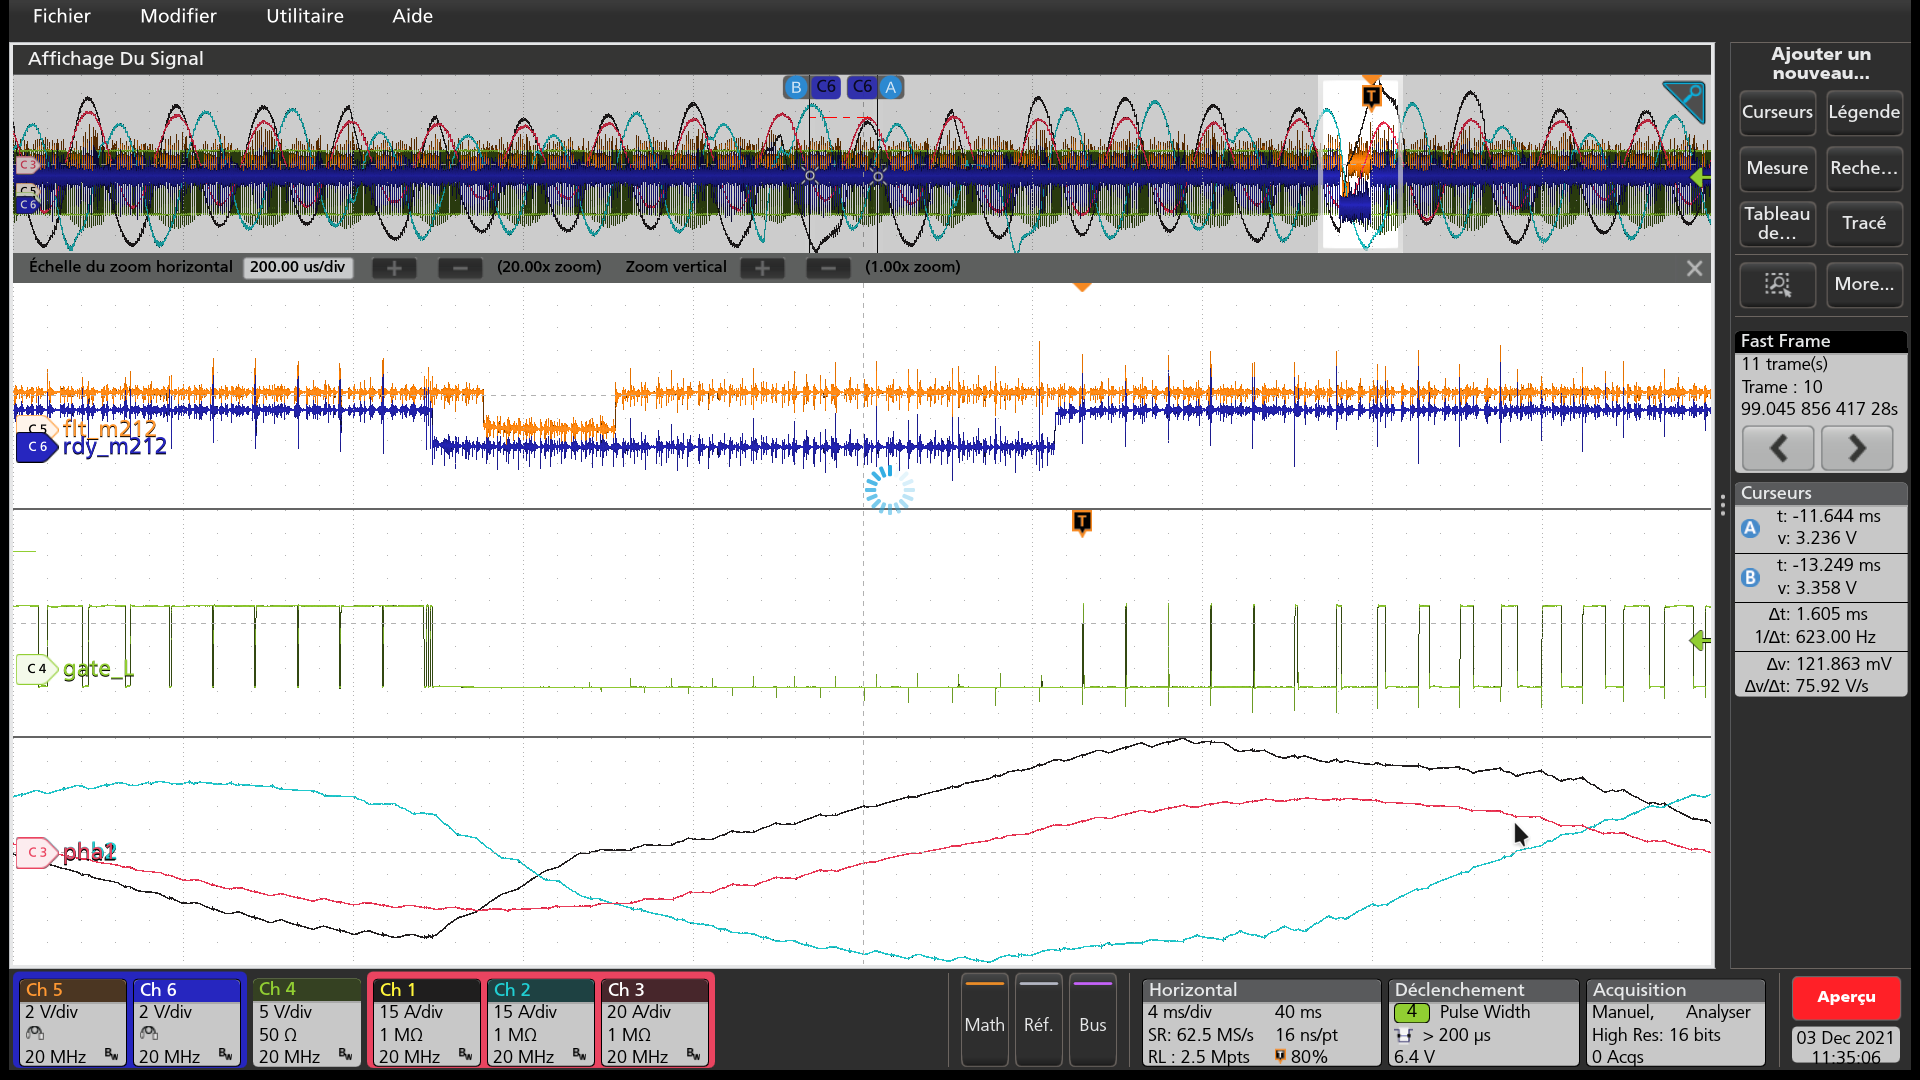Viewport: 1920px width, 1080px height.
Task: Click the Tracé plot button
Action: (x=1864, y=223)
